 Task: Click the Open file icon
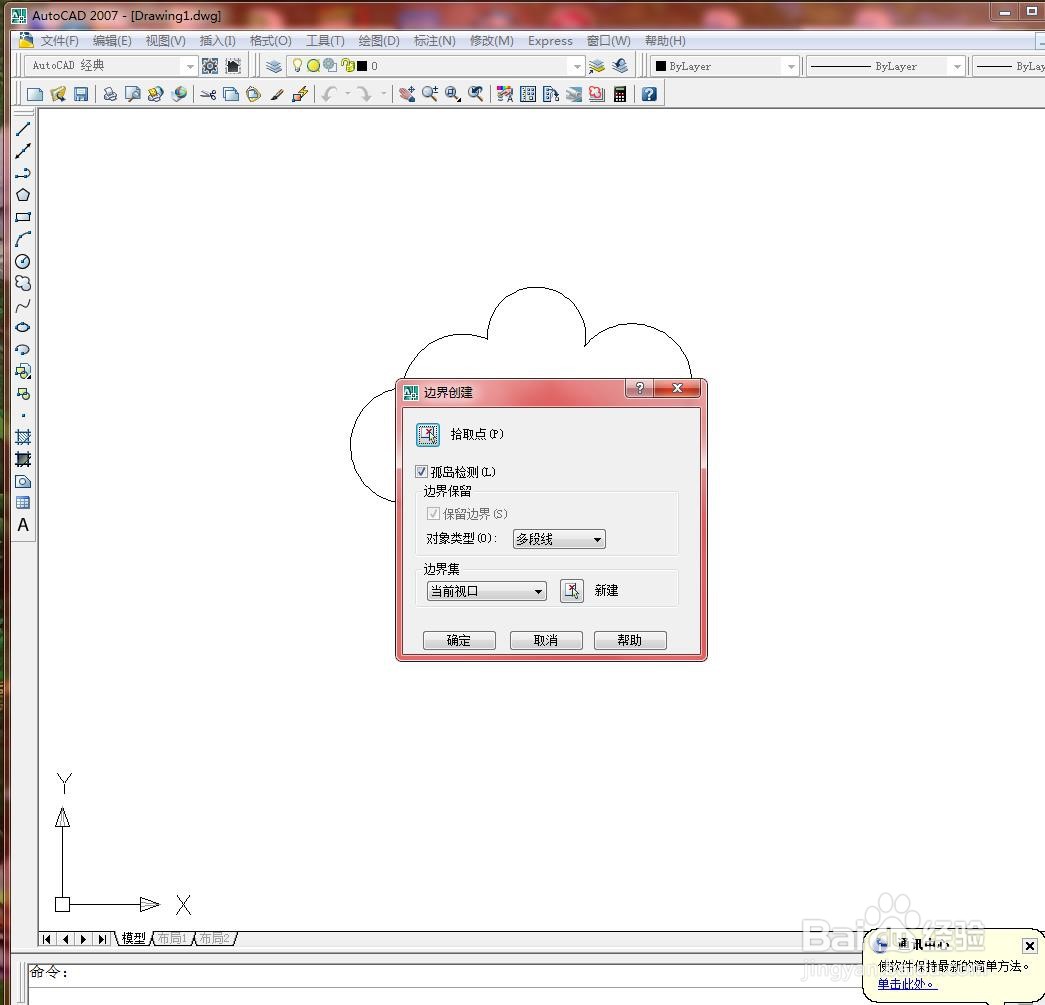coord(58,94)
